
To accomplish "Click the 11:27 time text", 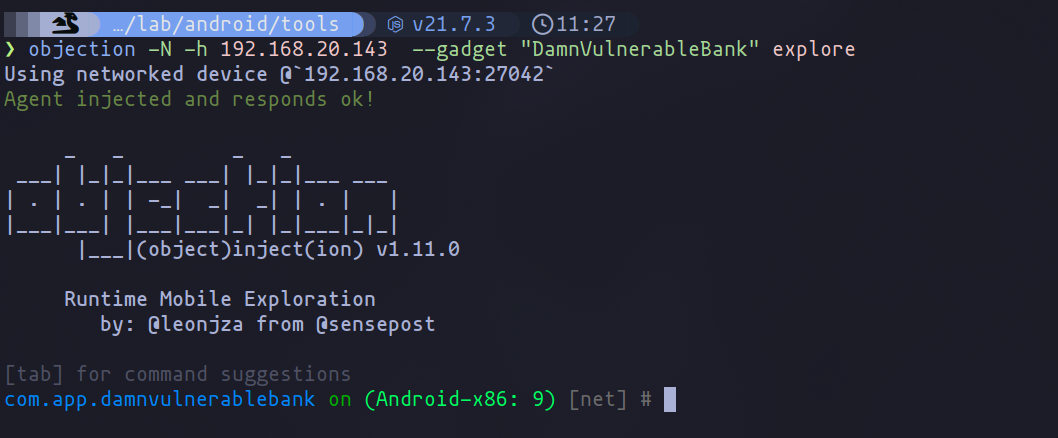I will (x=586, y=25).
